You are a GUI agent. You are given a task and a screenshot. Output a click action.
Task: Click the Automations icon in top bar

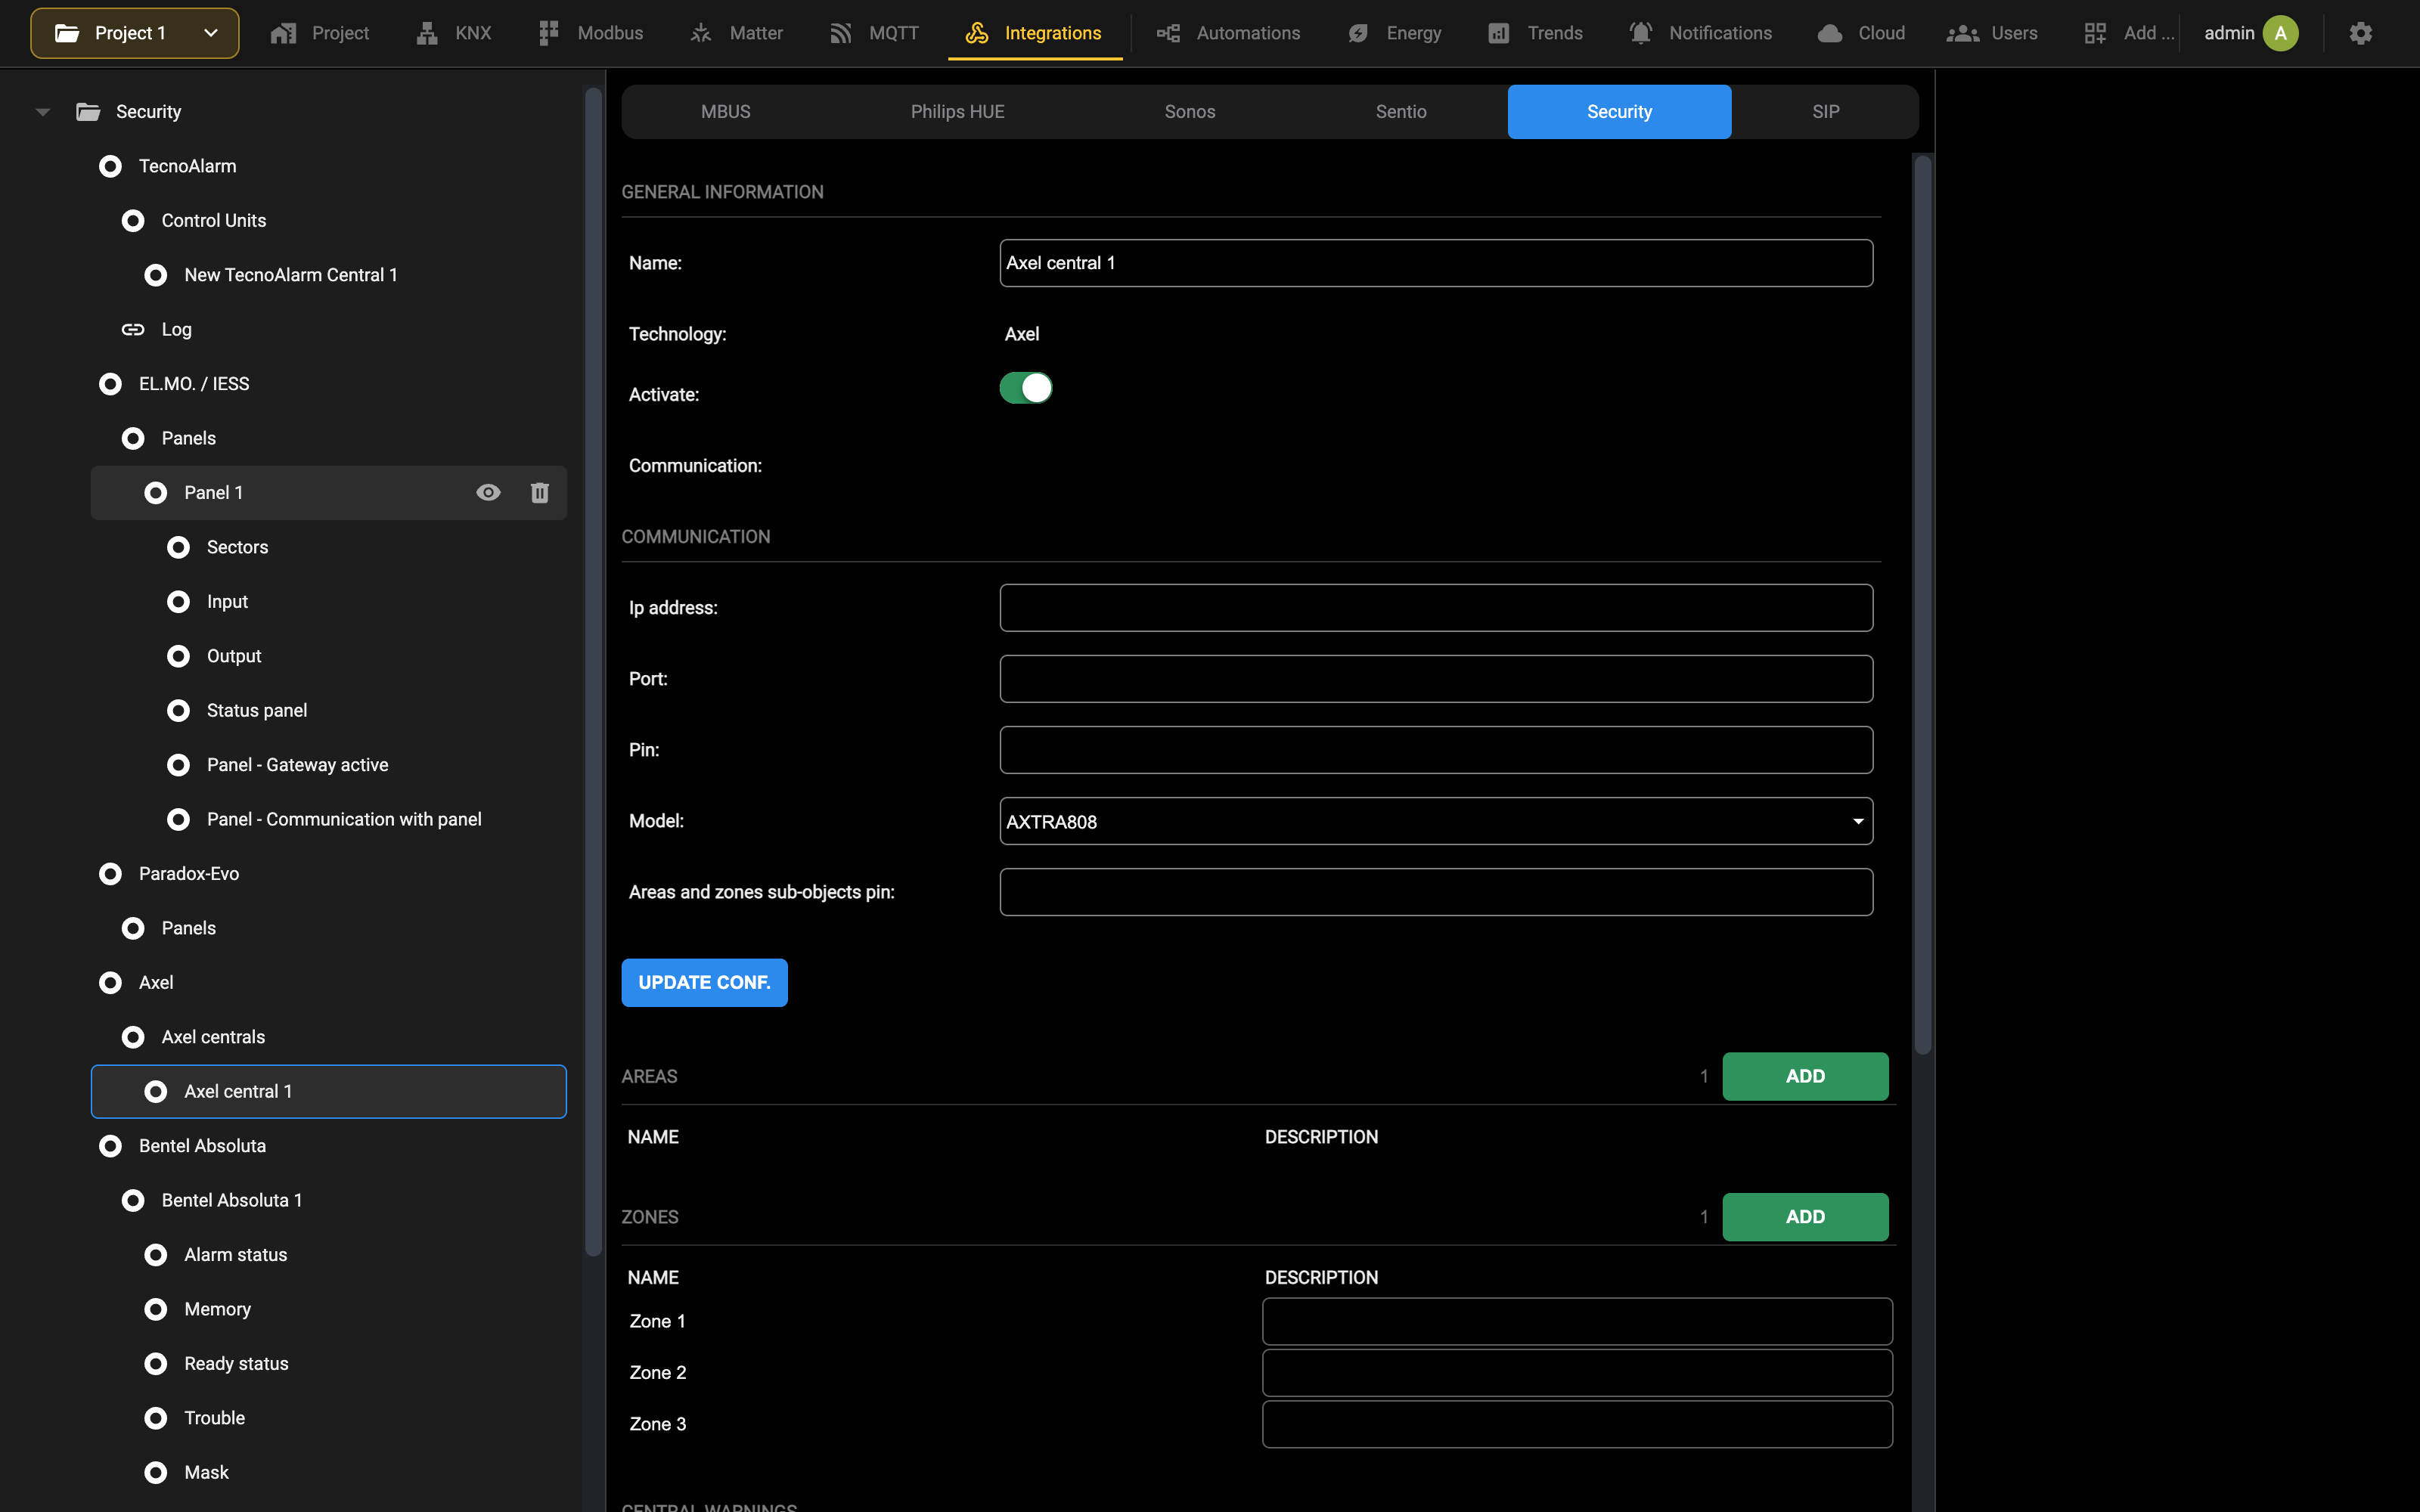(1168, 33)
